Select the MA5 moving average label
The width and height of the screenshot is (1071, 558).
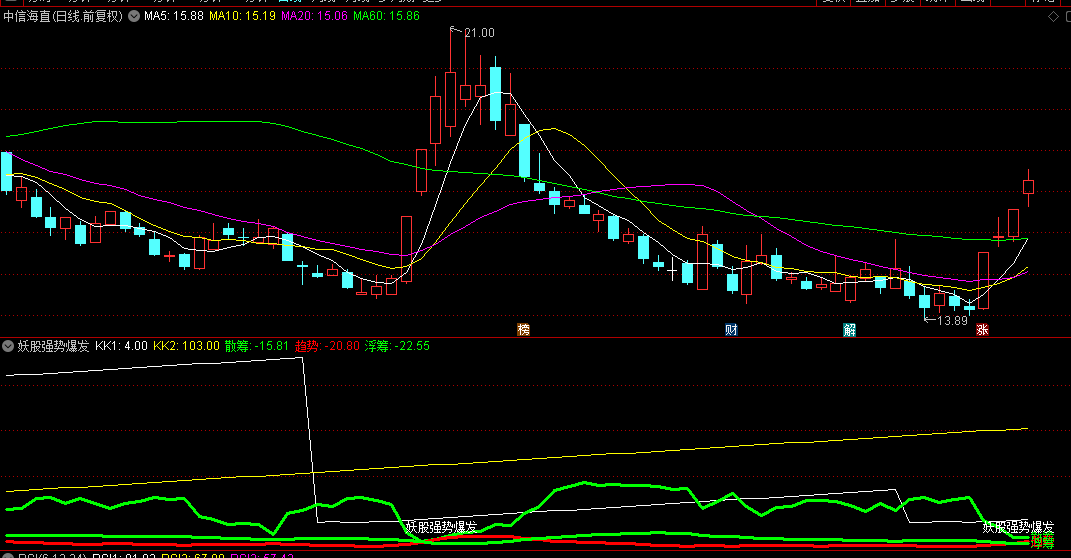click(x=174, y=17)
